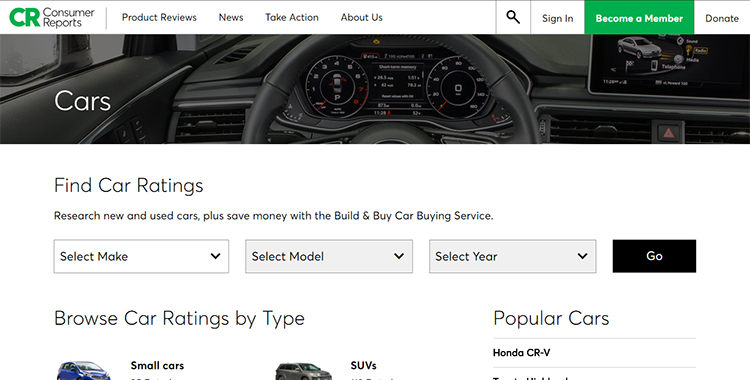This screenshot has width=750, height=380.
Task: Open the search magnifier icon
Action: click(513, 17)
